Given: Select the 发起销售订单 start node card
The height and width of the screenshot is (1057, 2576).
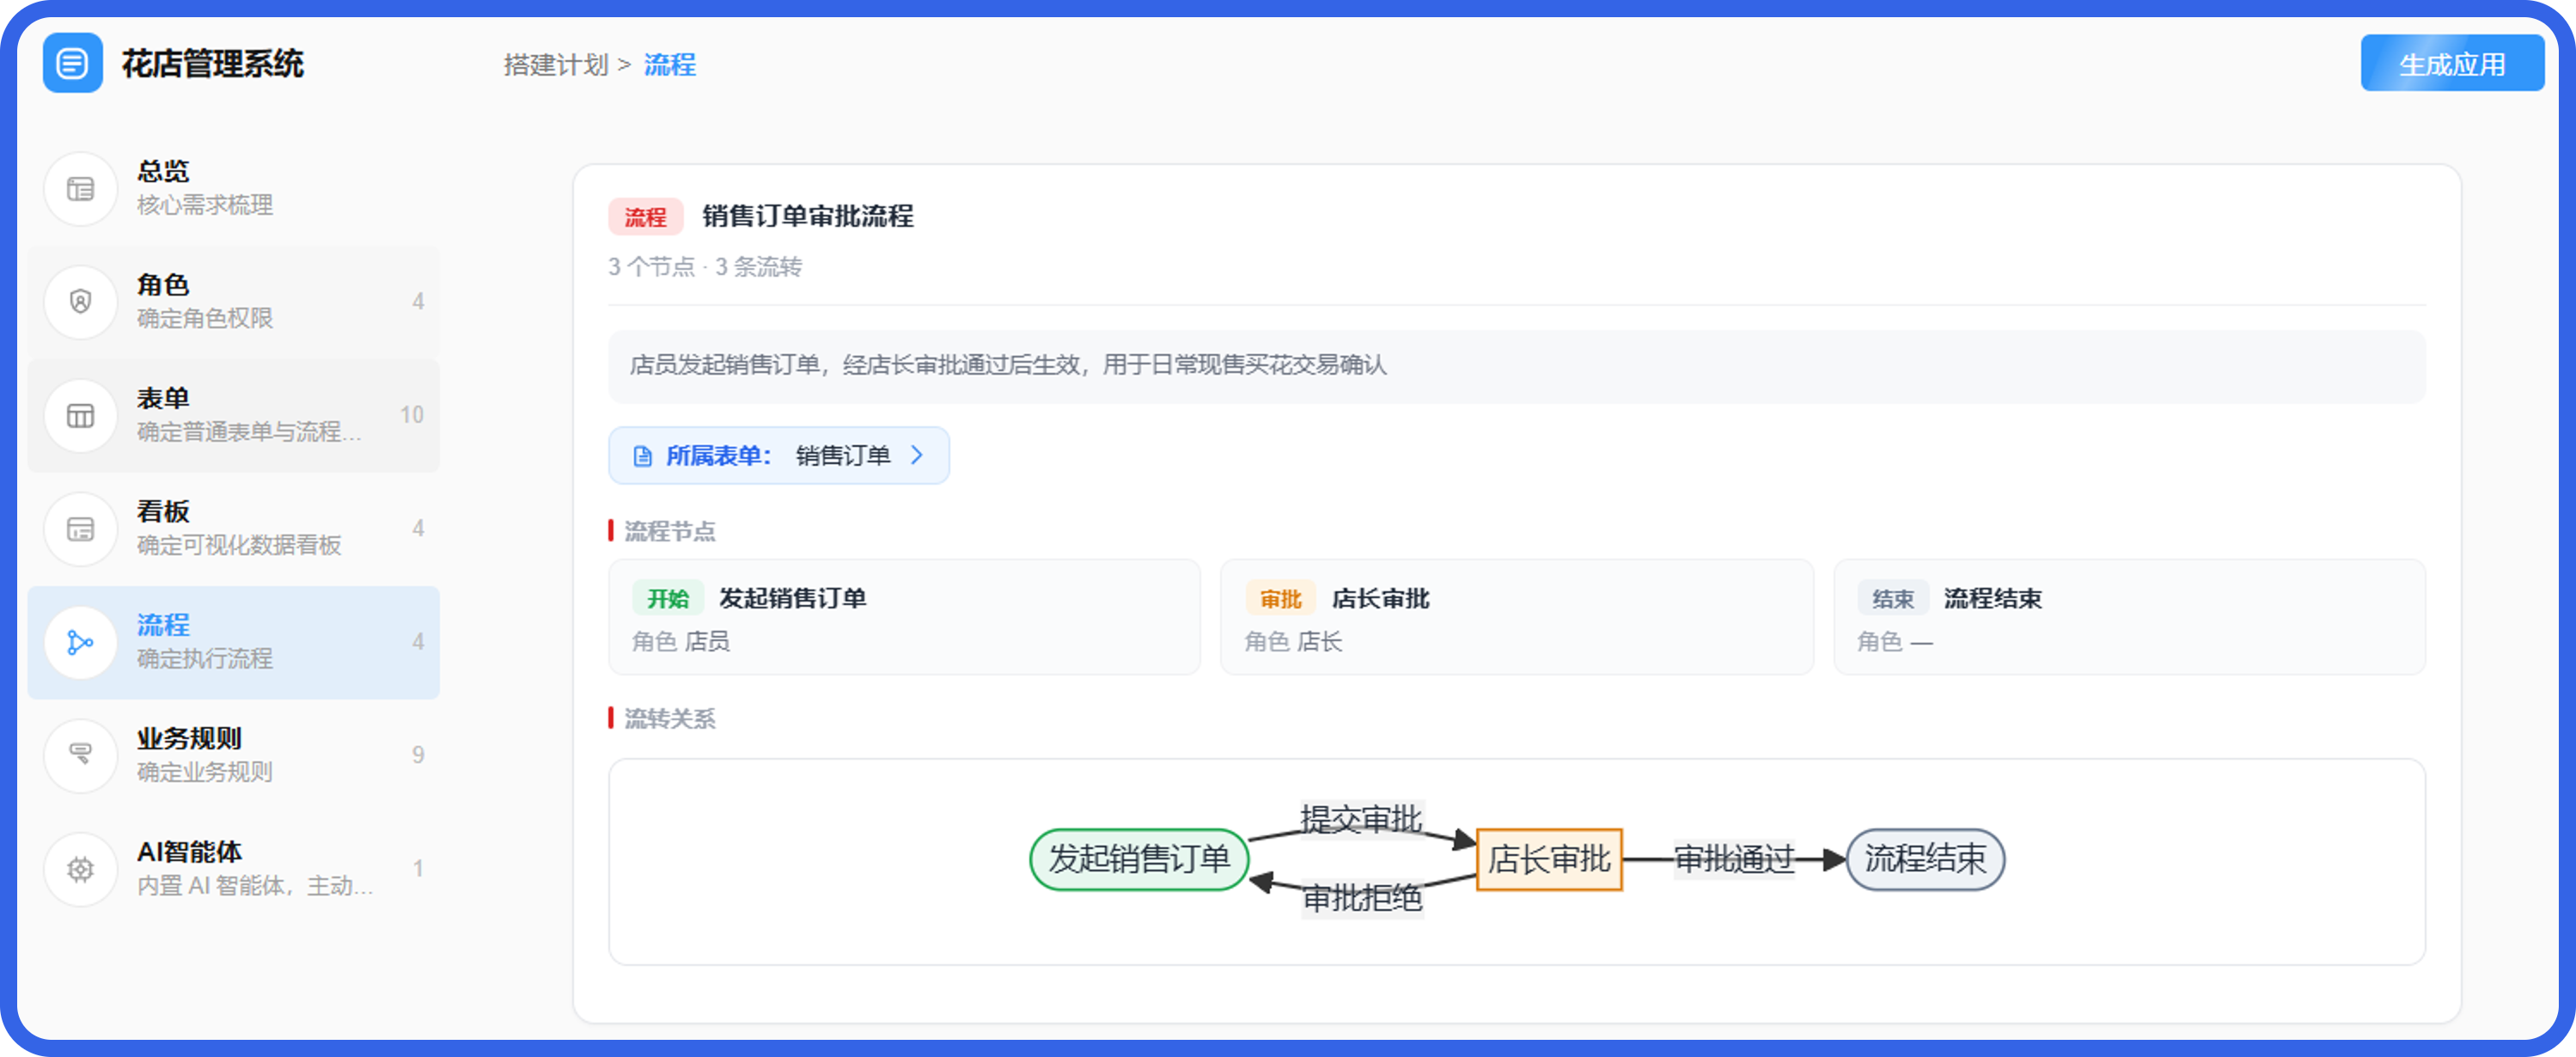Looking at the screenshot, I should (904, 617).
